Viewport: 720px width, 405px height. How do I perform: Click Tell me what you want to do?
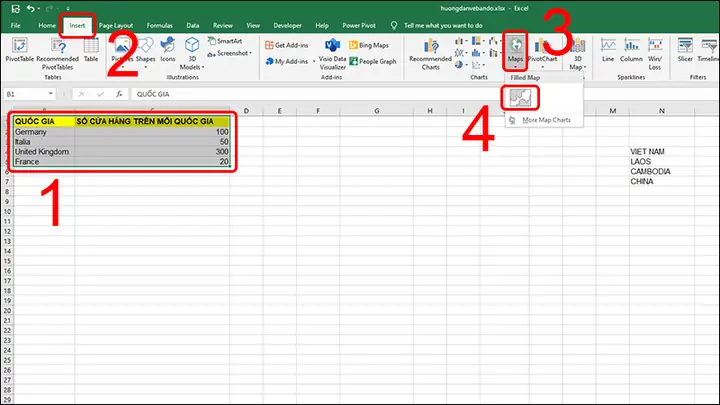pos(443,25)
